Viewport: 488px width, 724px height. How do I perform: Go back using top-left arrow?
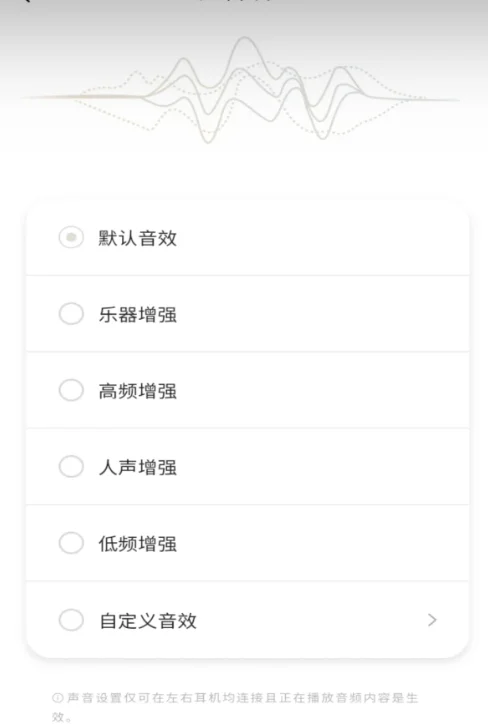click(x=25, y=1)
